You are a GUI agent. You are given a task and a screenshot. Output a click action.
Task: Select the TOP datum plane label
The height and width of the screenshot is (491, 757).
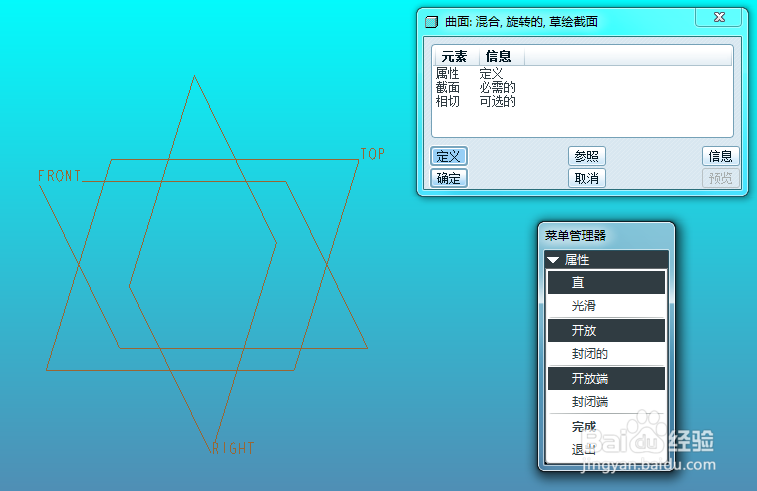tap(373, 154)
